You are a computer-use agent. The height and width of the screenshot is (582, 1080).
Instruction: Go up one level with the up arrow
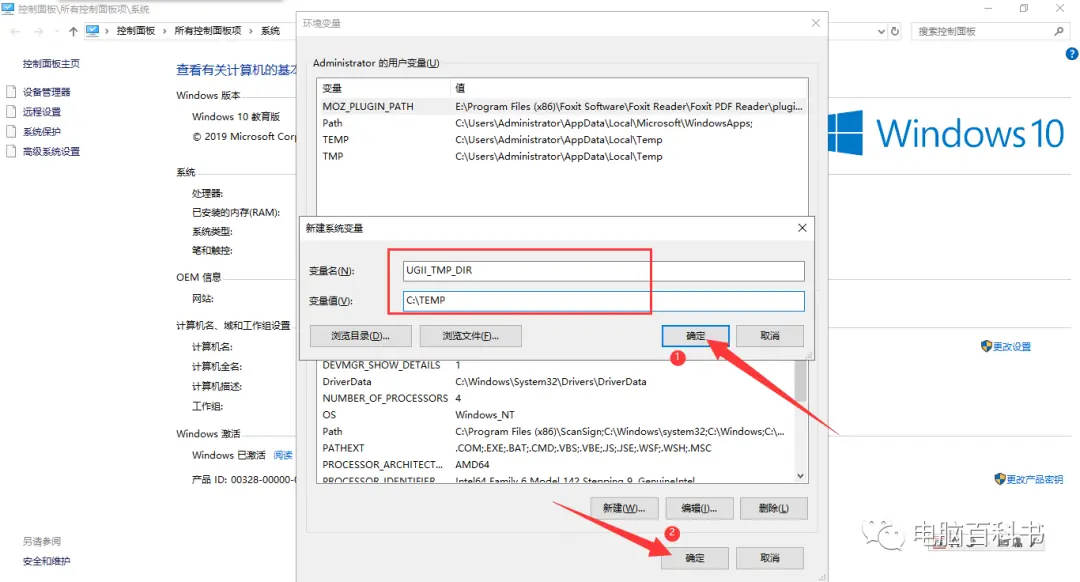pos(73,31)
